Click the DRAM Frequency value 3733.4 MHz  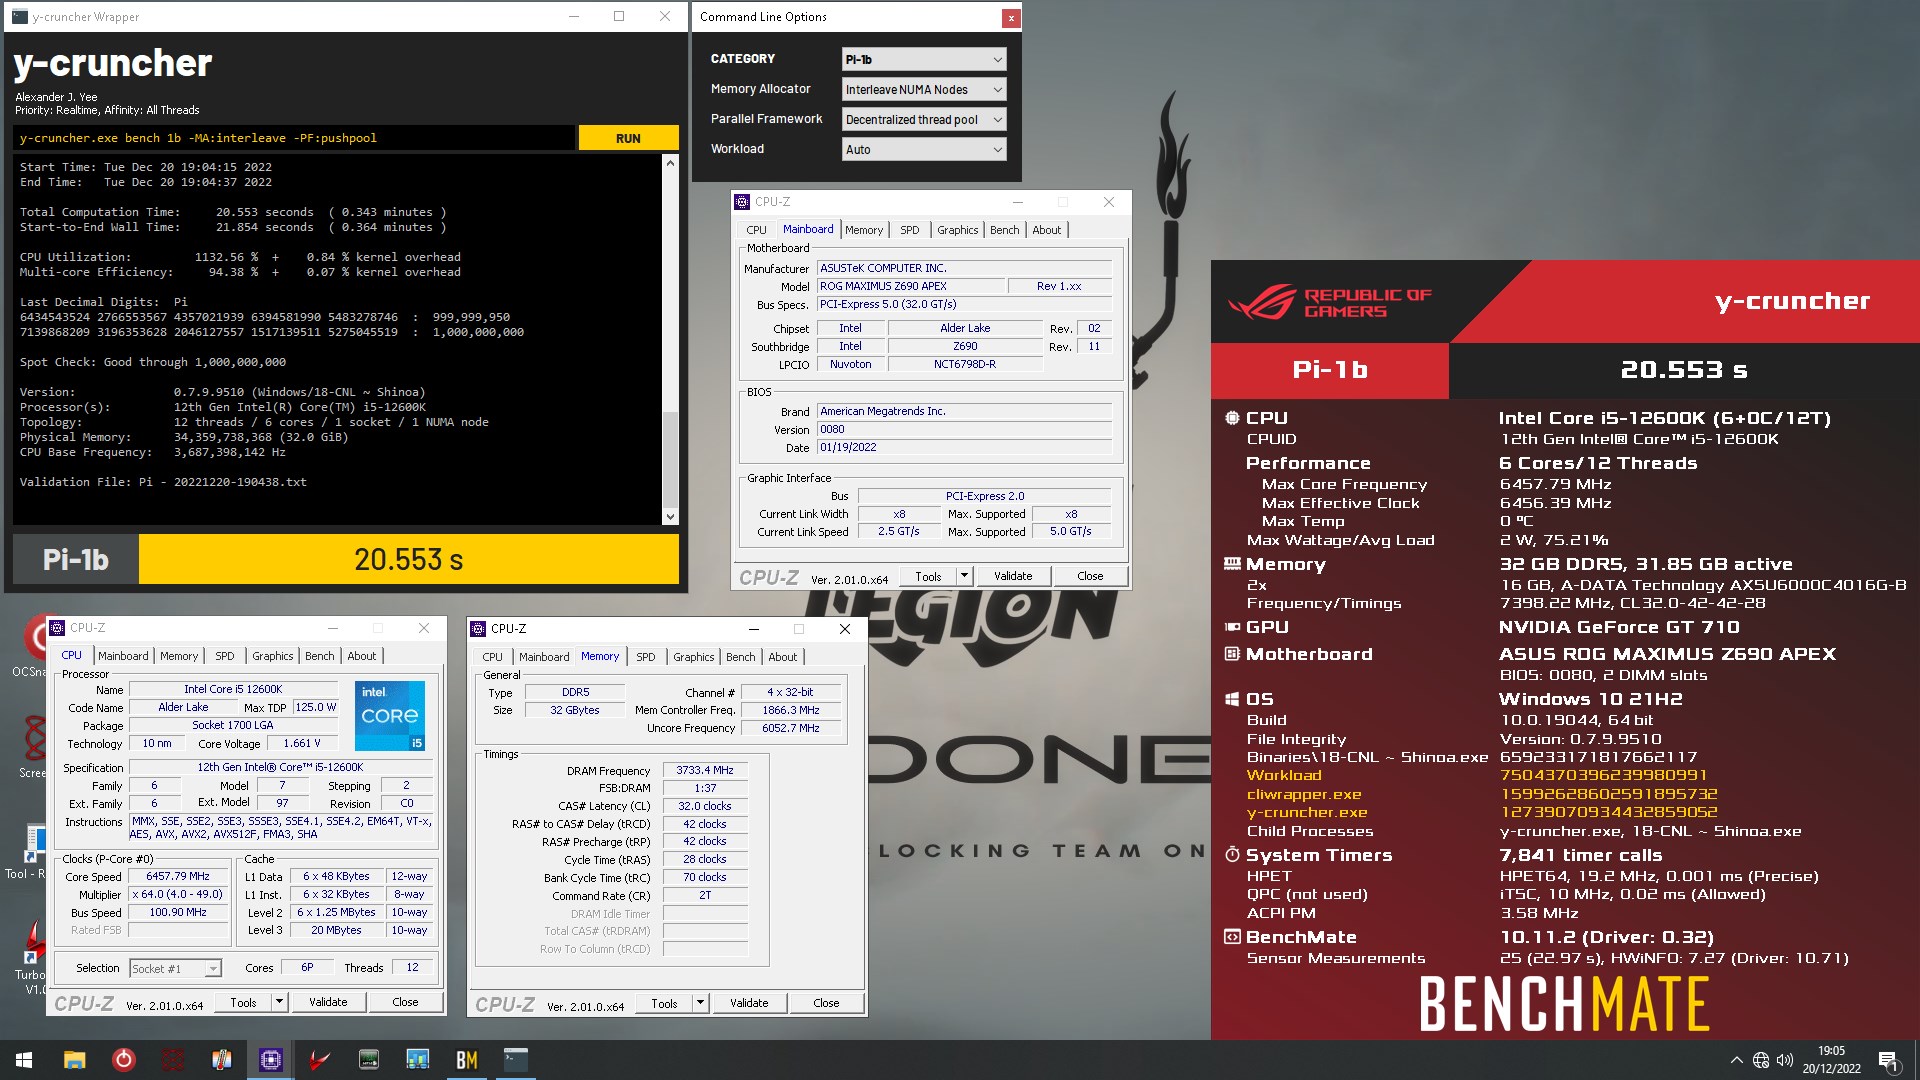point(705,770)
